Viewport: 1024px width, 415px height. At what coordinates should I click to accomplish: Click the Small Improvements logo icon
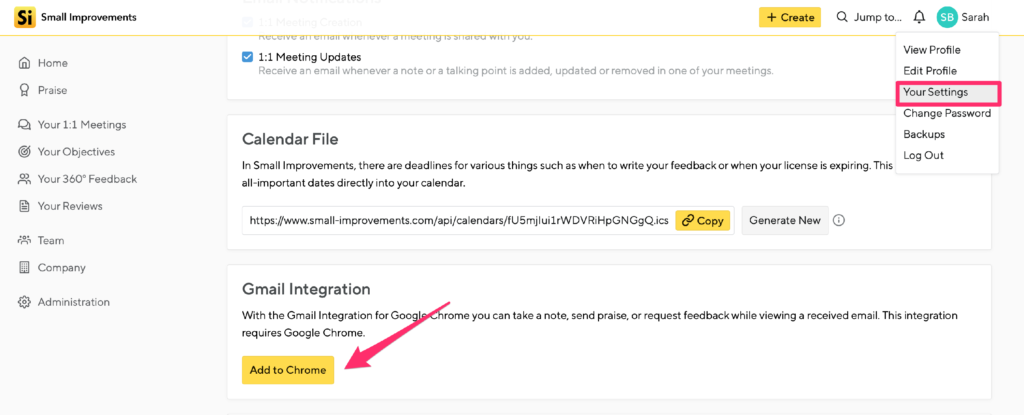tap(24, 17)
